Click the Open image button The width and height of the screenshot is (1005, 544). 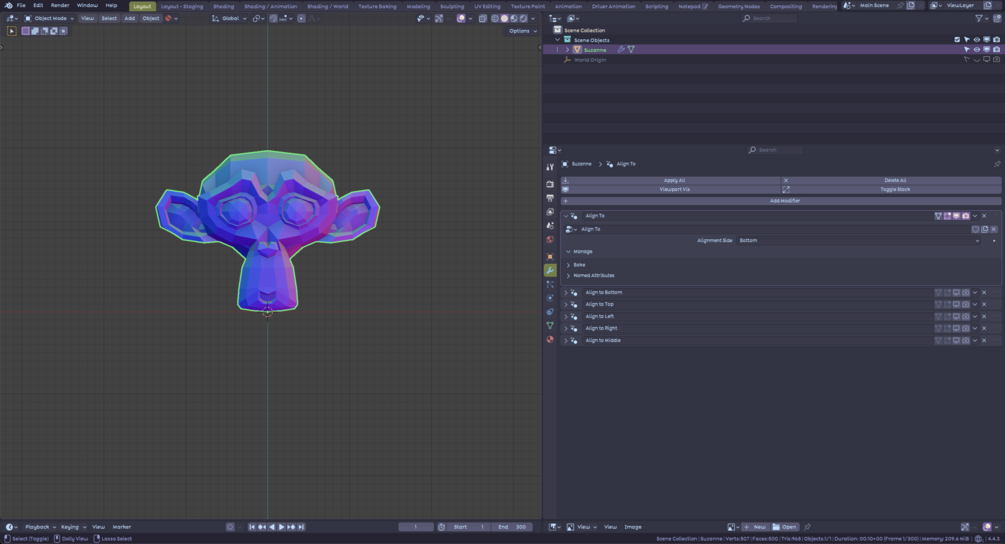click(784, 527)
